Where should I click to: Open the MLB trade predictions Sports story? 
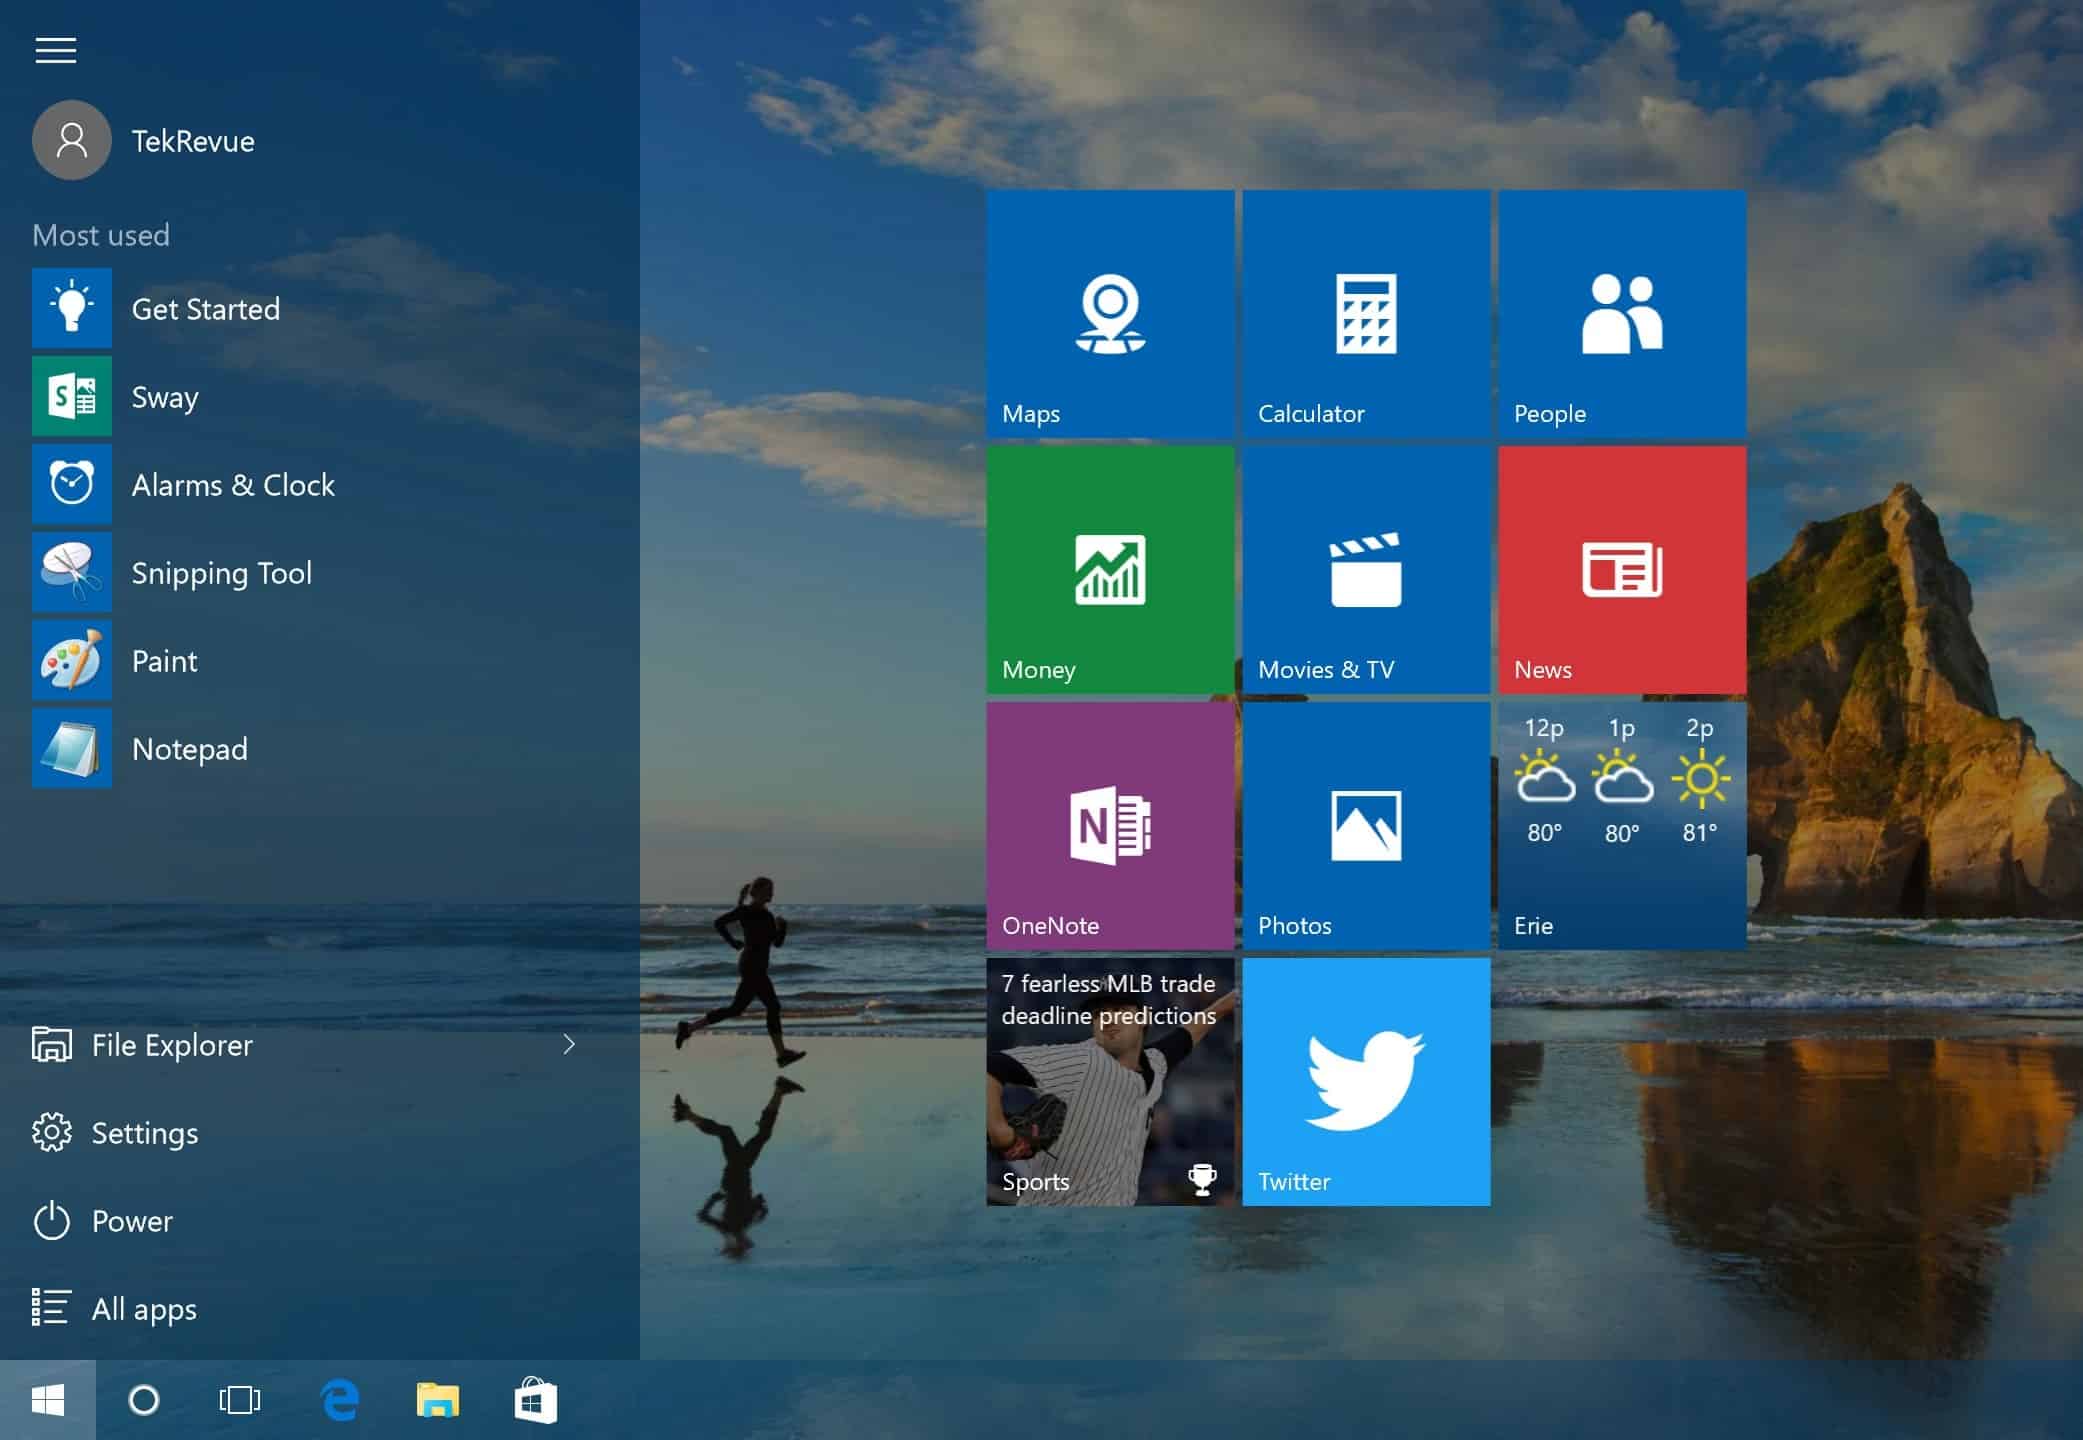[x=1108, y=1080]
